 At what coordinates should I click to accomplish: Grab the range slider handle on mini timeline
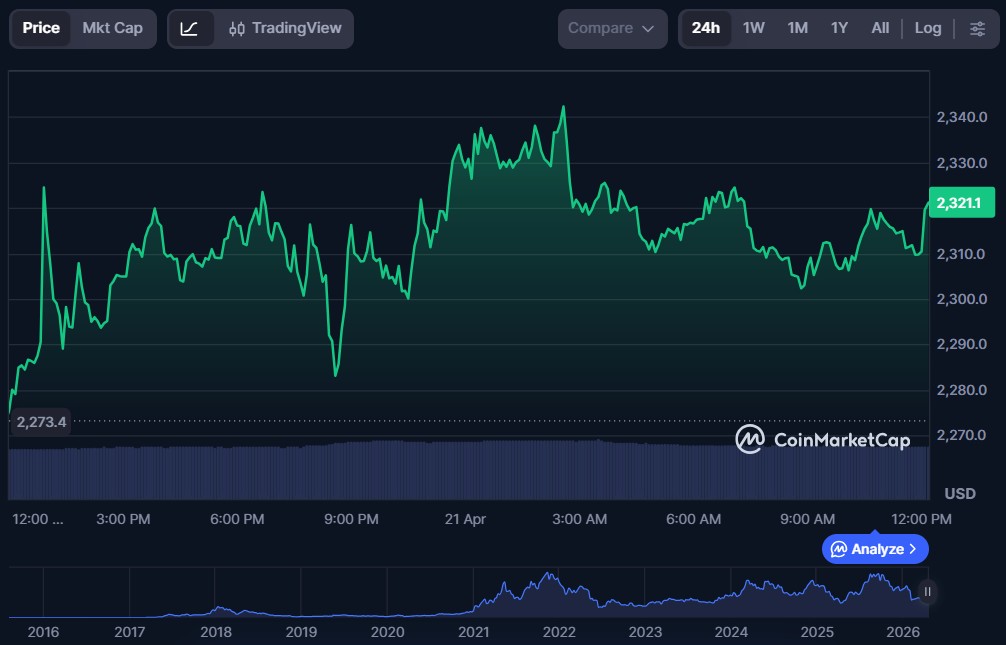click(x=927, y=592)
